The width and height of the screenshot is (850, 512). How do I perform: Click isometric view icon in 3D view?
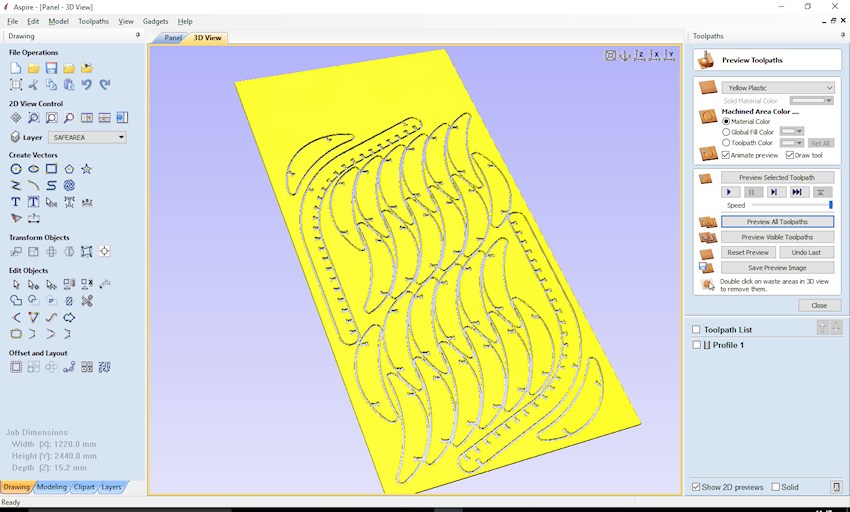(625, 55)
